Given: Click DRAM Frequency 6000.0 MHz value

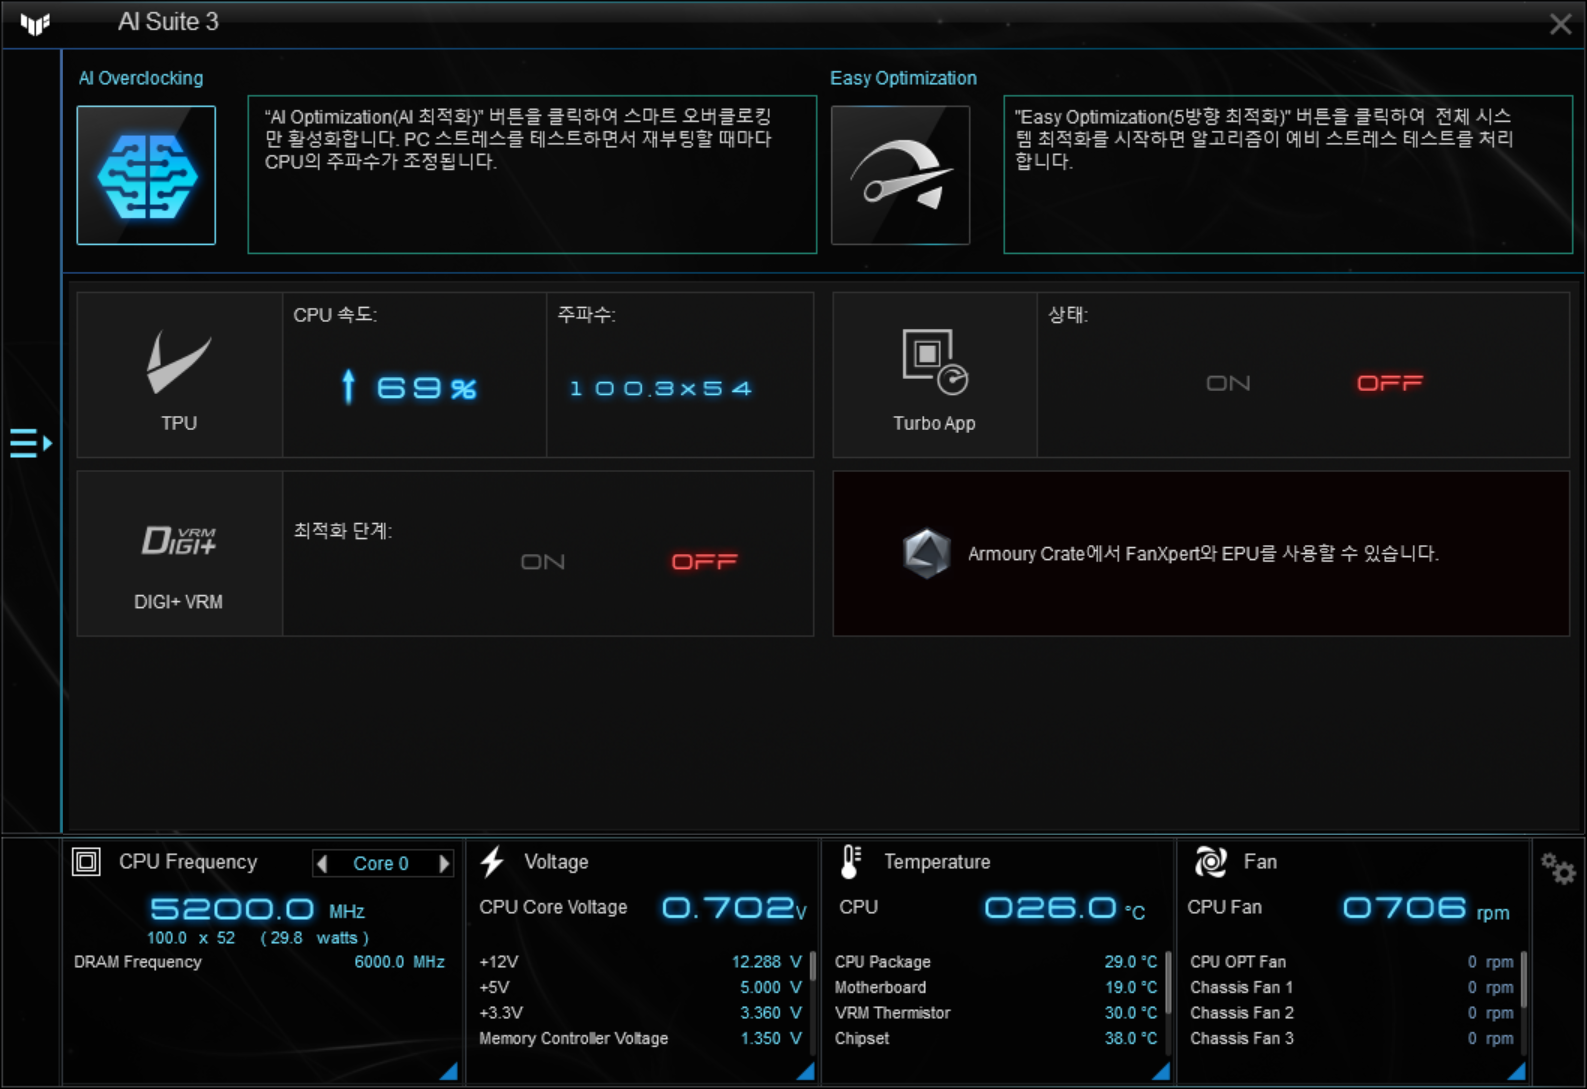Looking at the screenshot, I should click(400, 962).
